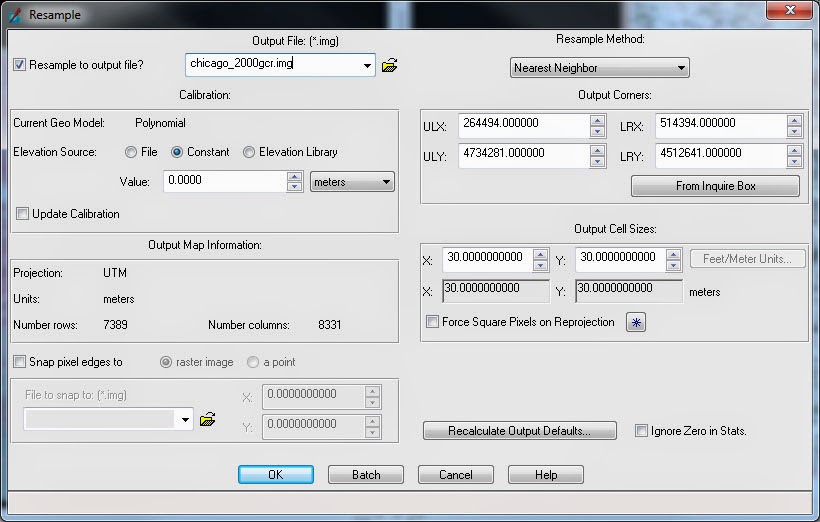Screen dimensions: 820x522
Task: Click OK button
Action: tap(276, 474)
